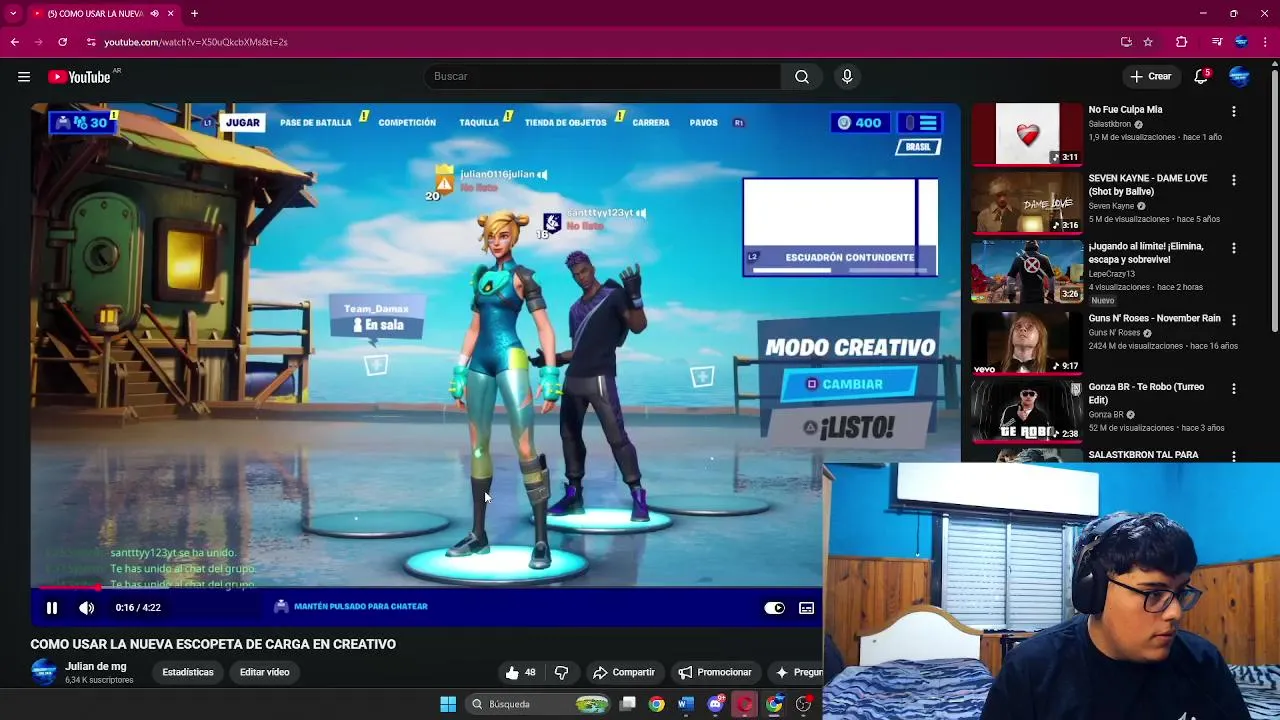The height and width of the screenshot is (720, 1280).
Task: Go to the YouTube home logo
Action: [x=79, y=77]
